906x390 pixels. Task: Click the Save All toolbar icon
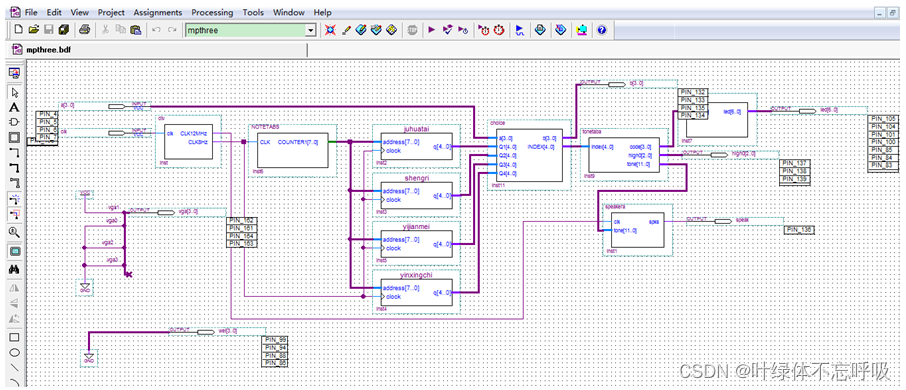[64, 29]
